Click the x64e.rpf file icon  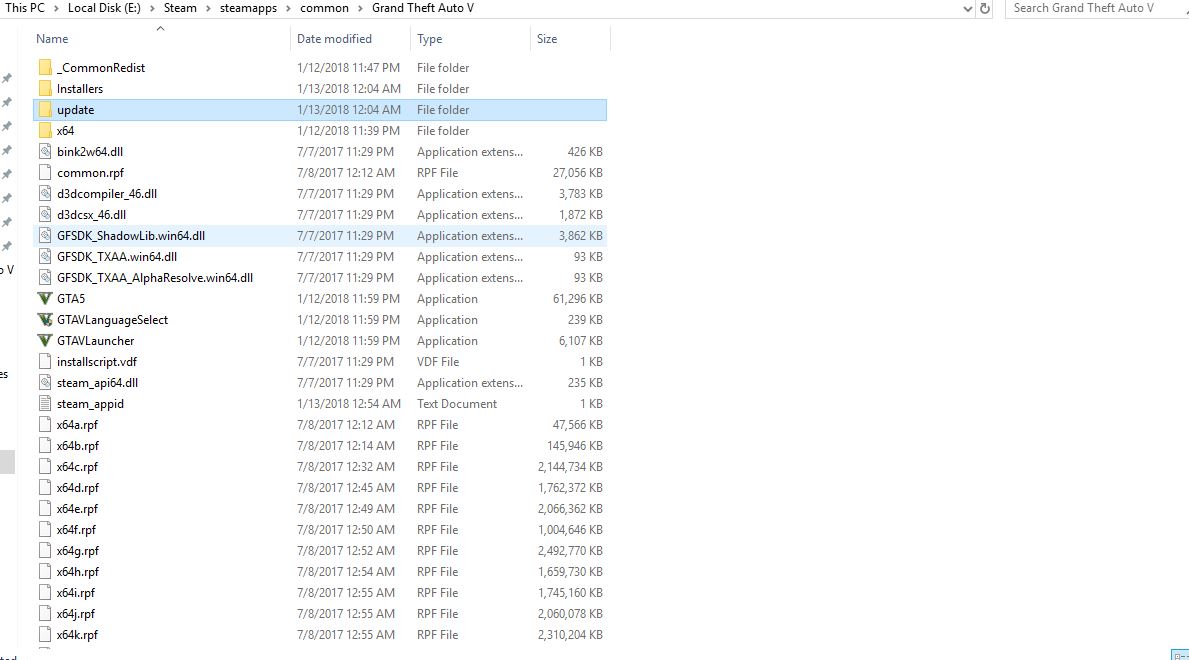point(45,509)
